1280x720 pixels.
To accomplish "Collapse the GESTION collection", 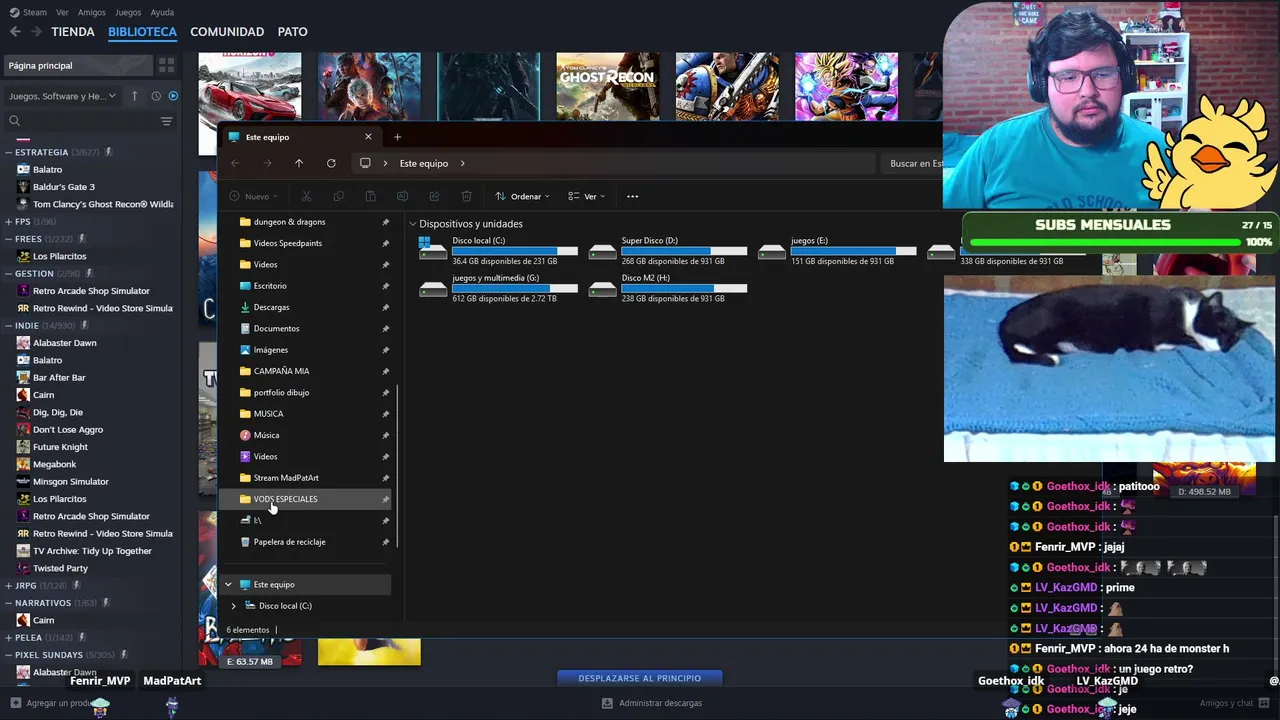I will pyautogui.click(x=8, y=273).
